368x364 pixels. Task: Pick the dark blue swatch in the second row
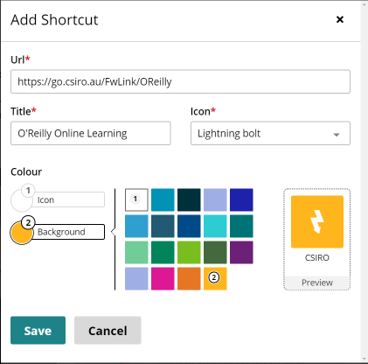[x=189, y=226]
